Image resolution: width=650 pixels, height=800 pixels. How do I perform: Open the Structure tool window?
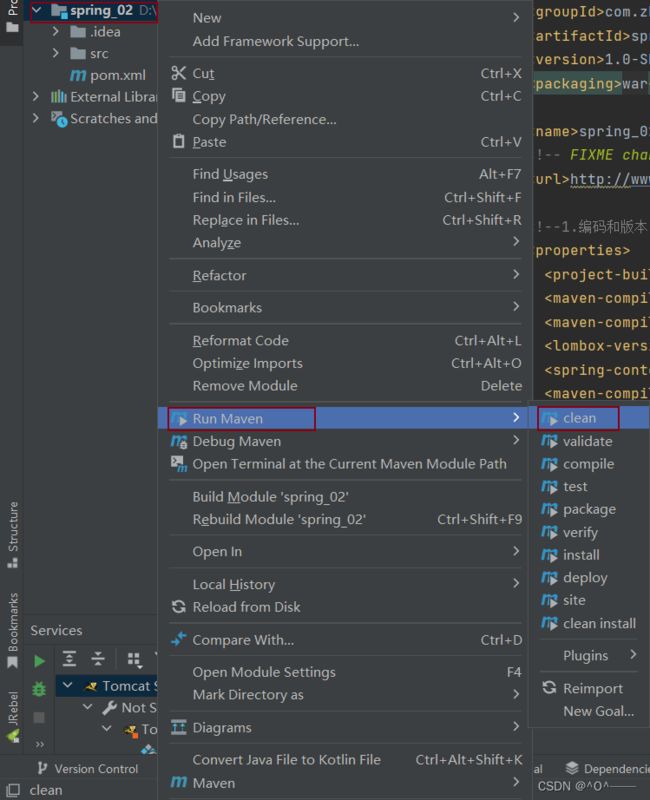[x=13, y=535]
